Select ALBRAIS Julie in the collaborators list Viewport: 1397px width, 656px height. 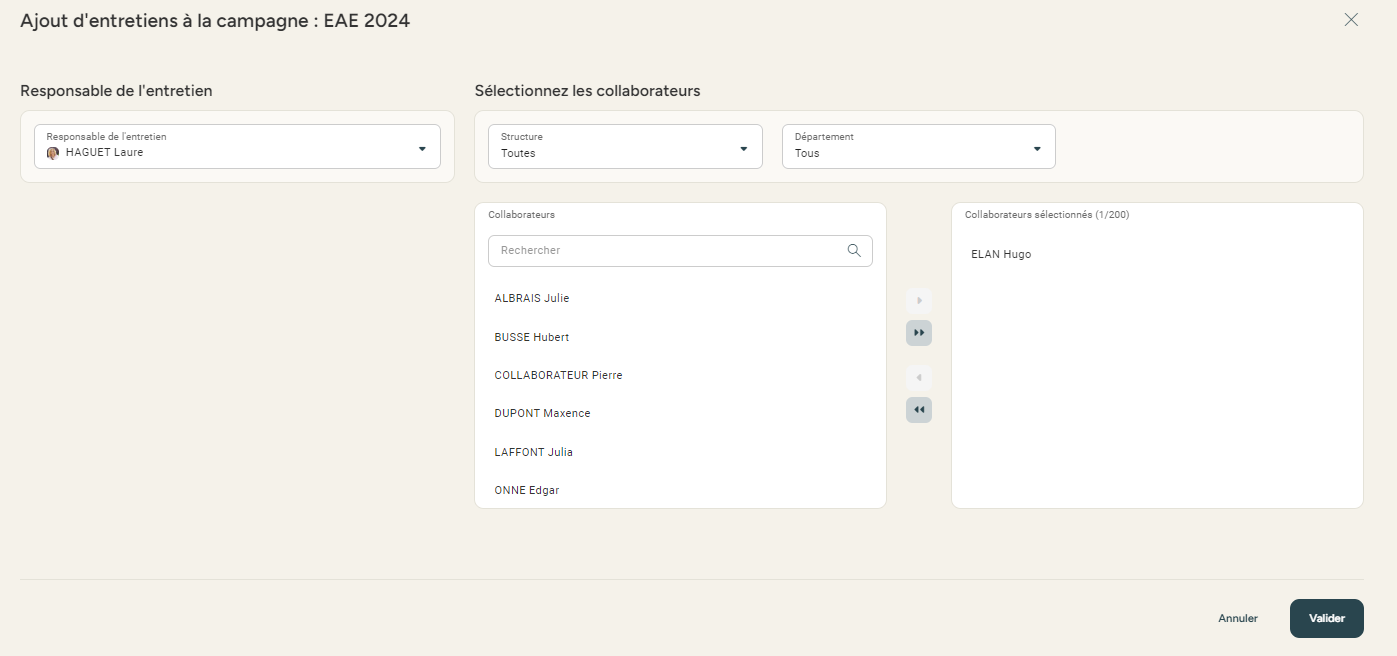(532, 298)
